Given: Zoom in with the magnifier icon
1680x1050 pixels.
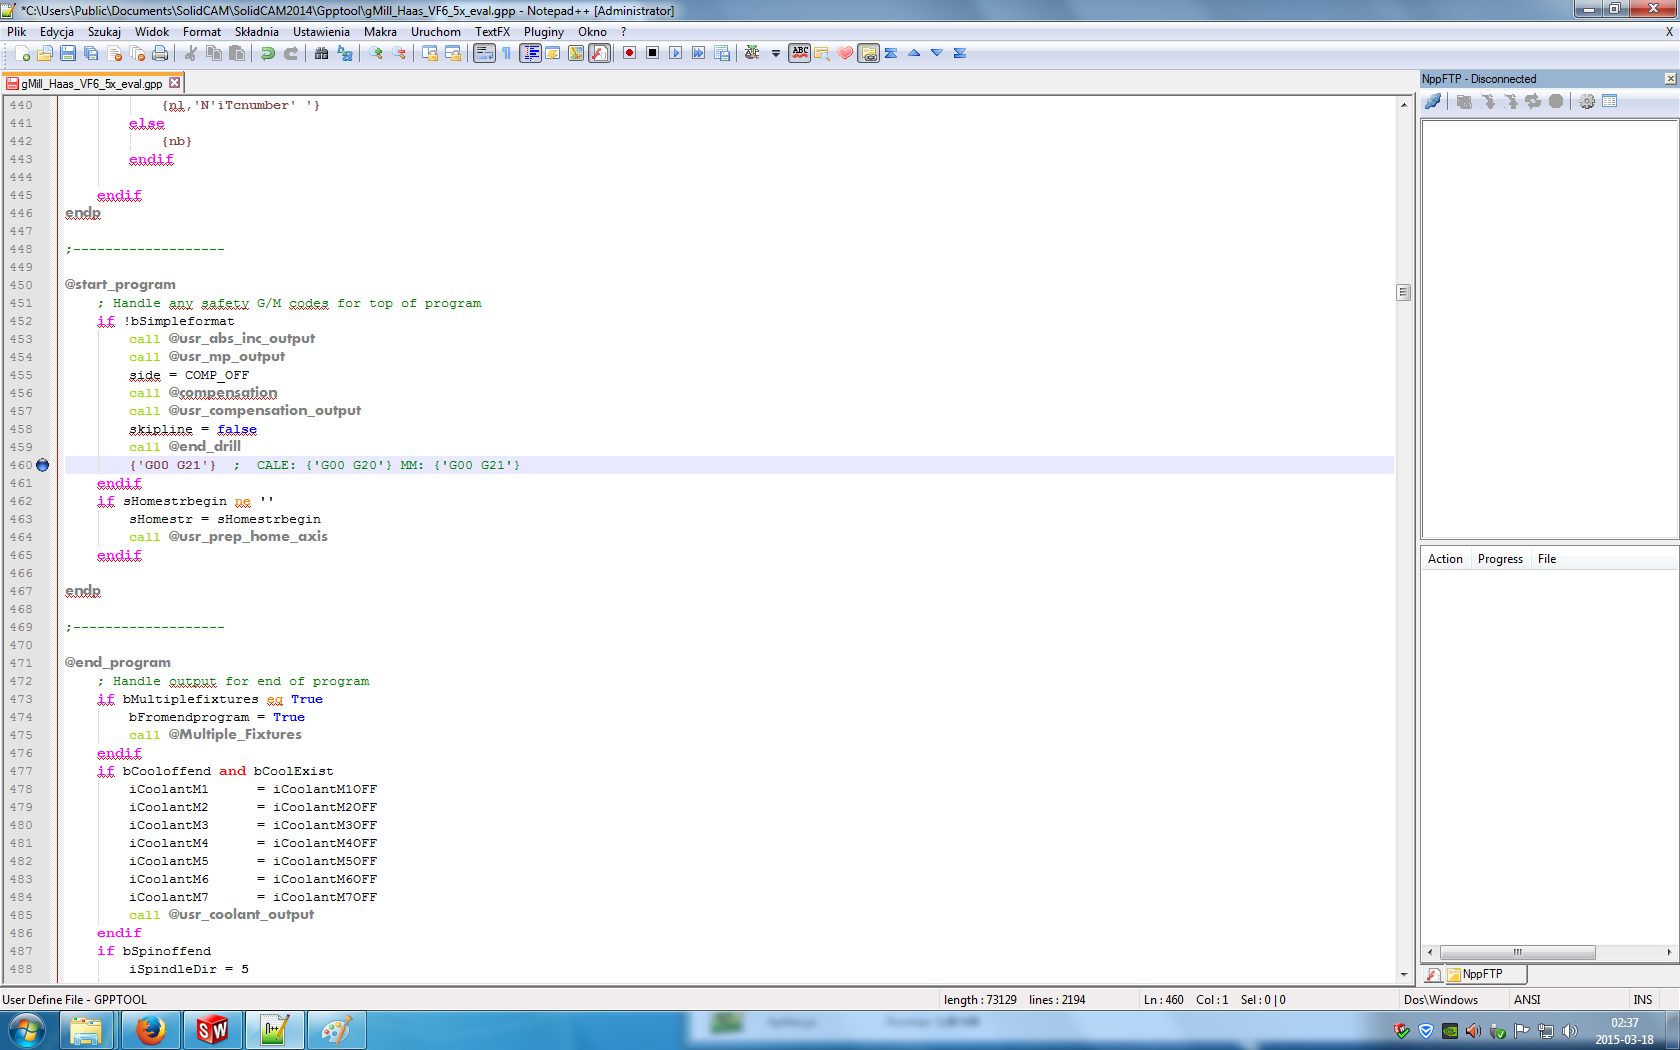Looking at the screenshot, I should tap(376, 53).
